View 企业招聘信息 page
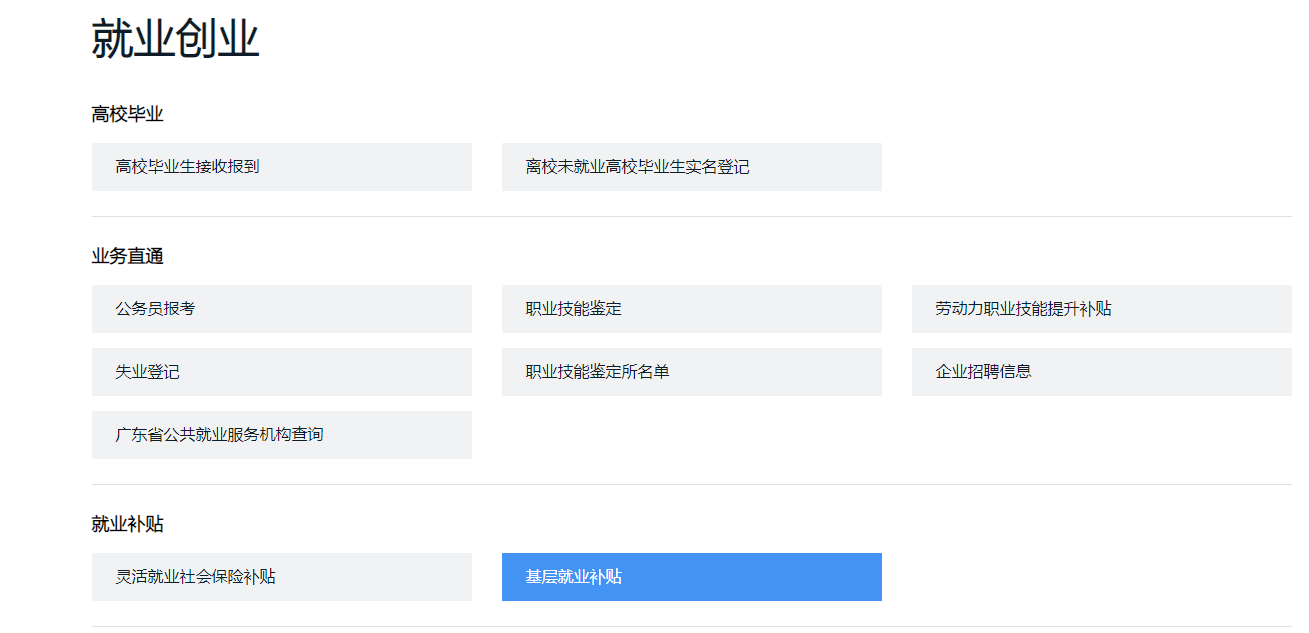The image size is (1309, 633). pos(1101,372)
